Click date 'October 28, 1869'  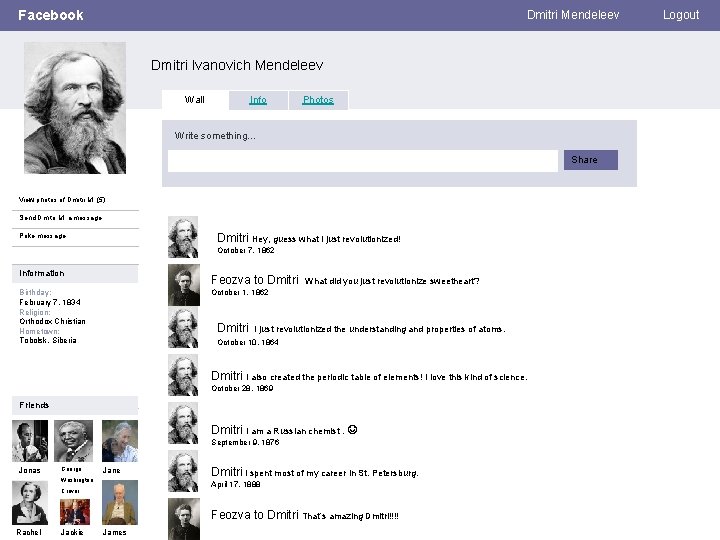click(x=242, y=388)
